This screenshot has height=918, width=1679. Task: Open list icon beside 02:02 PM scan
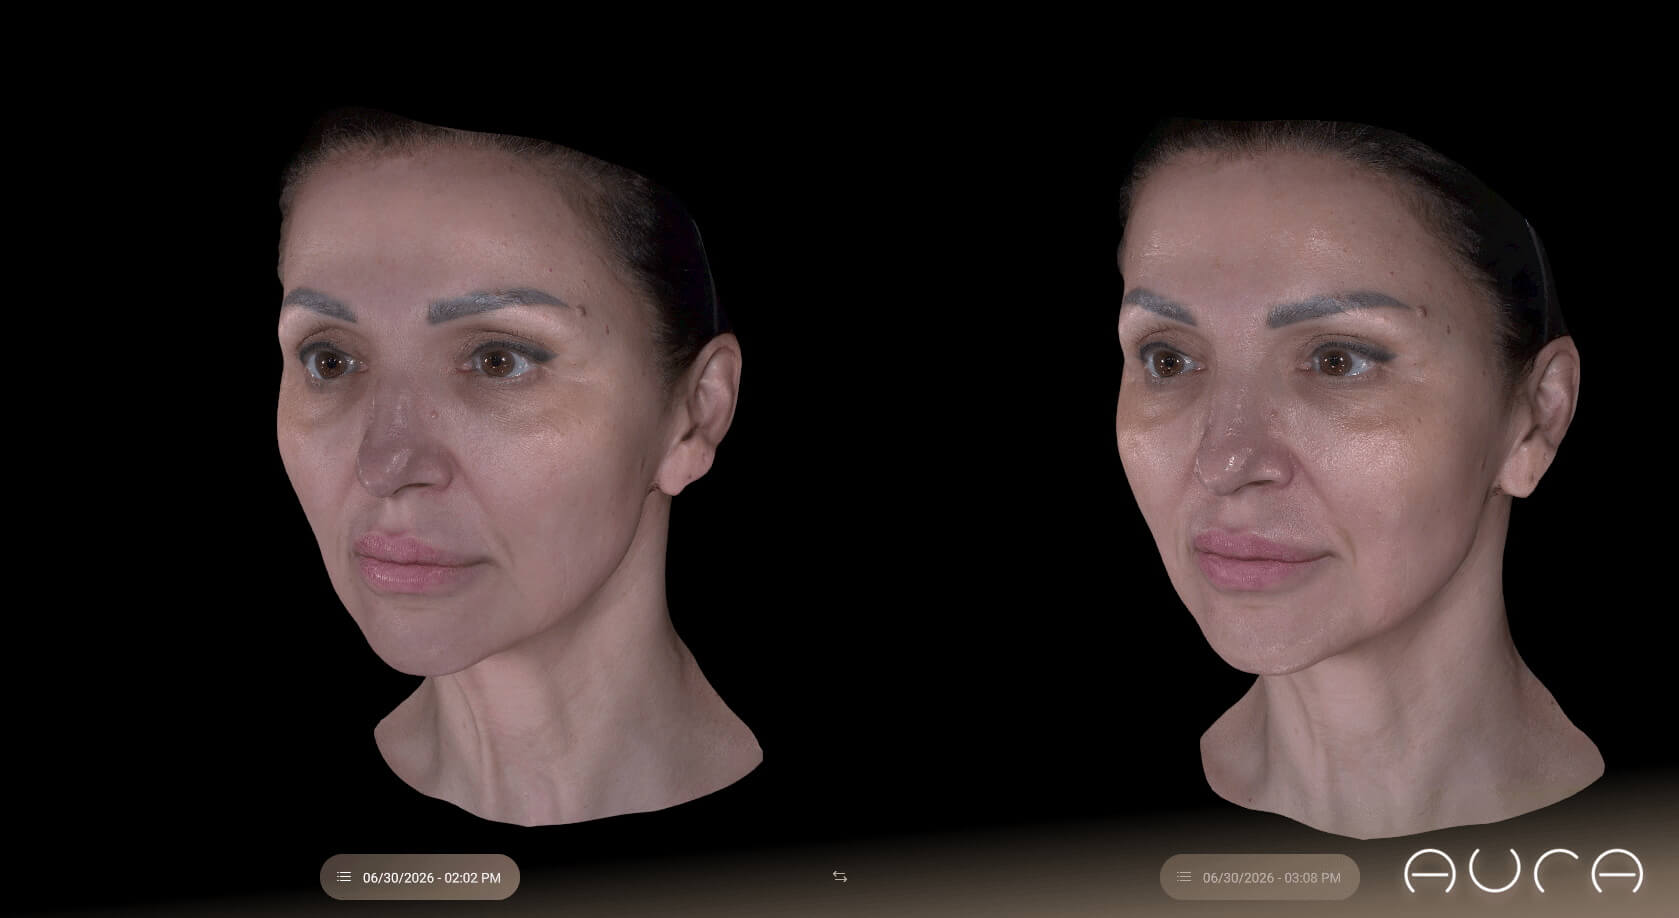tap(344, 877)
